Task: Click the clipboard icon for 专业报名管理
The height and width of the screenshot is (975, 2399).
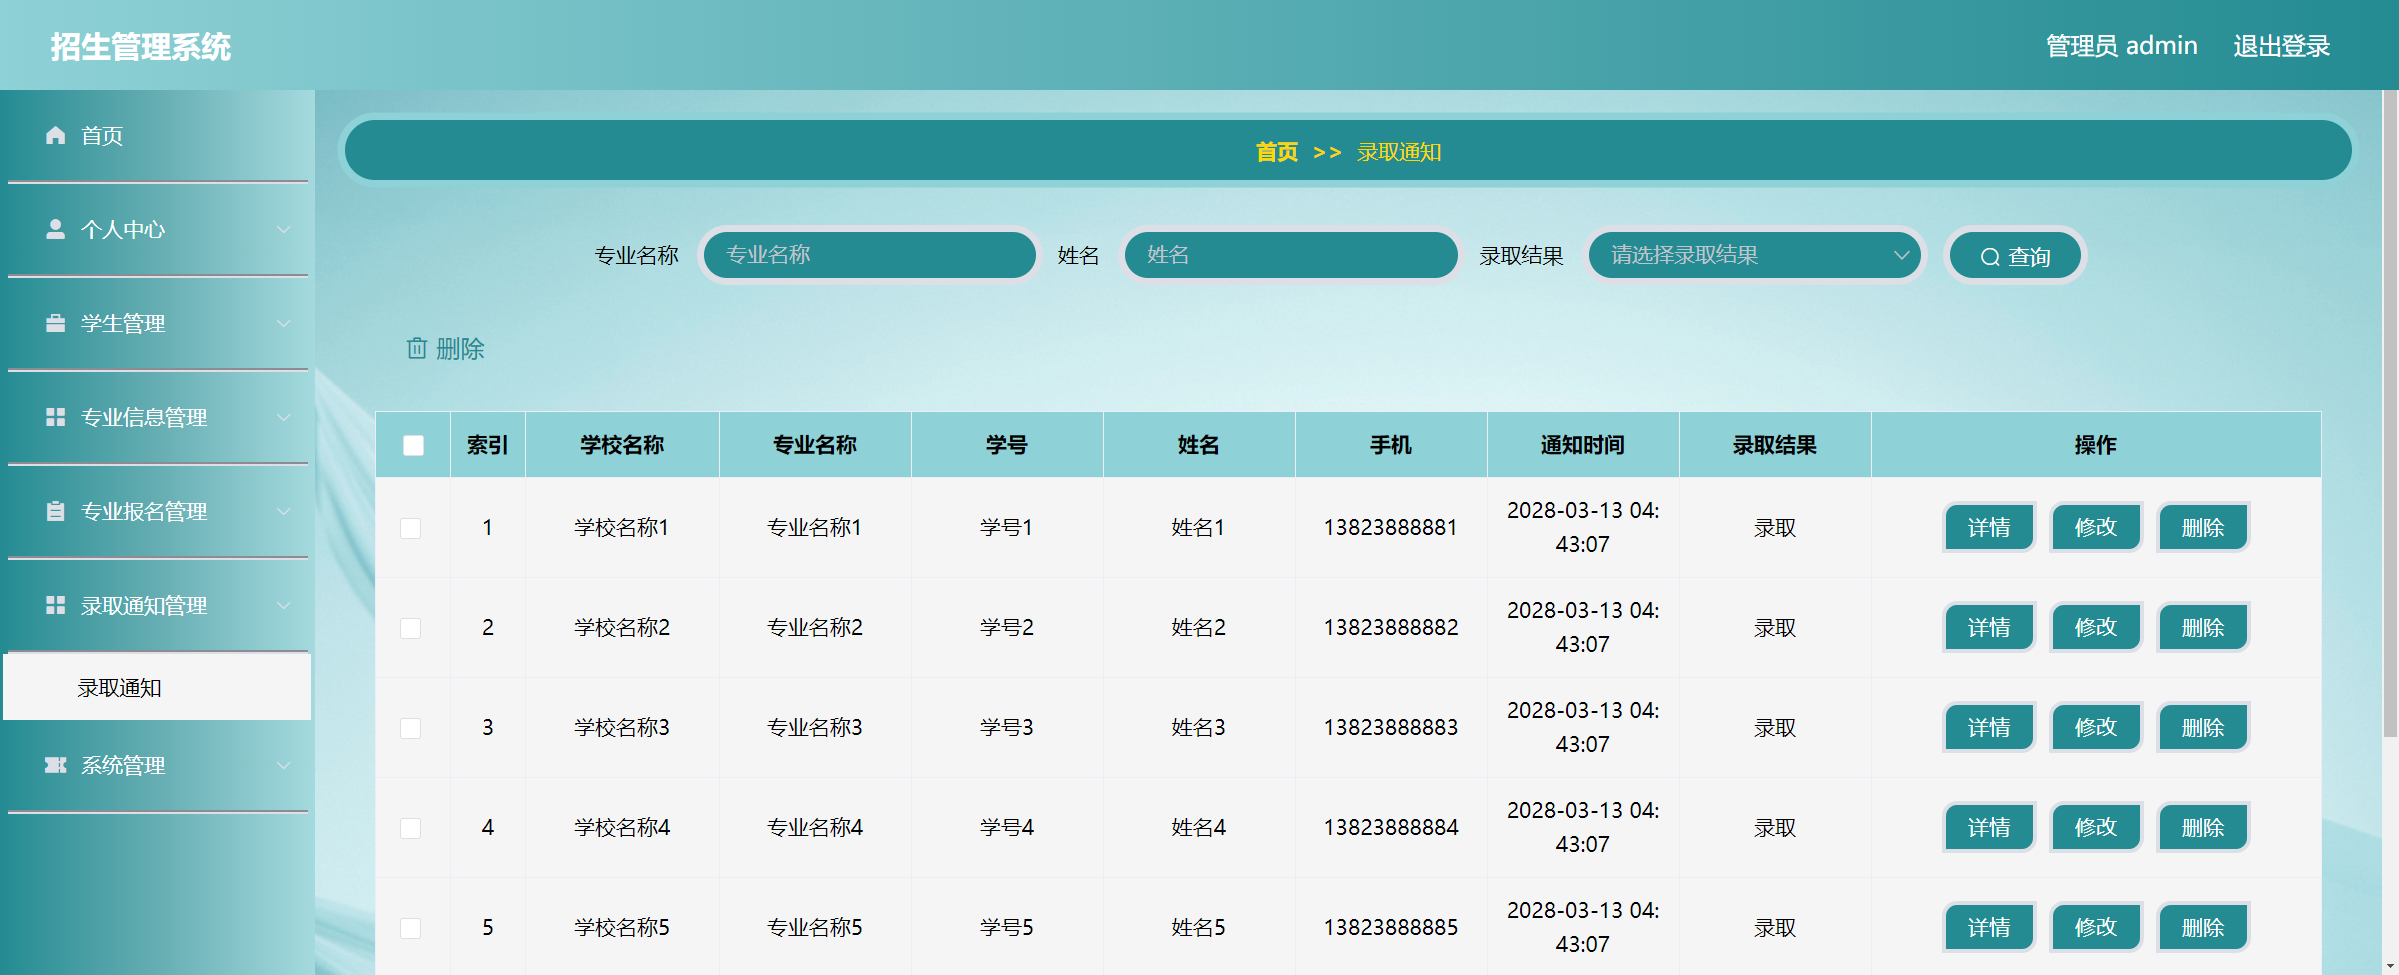Action: [56, 511]
